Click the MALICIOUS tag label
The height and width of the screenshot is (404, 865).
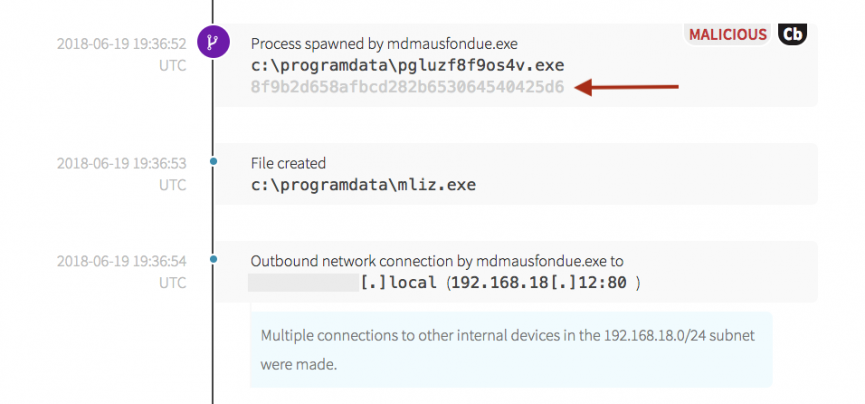(x=727, y=34)
